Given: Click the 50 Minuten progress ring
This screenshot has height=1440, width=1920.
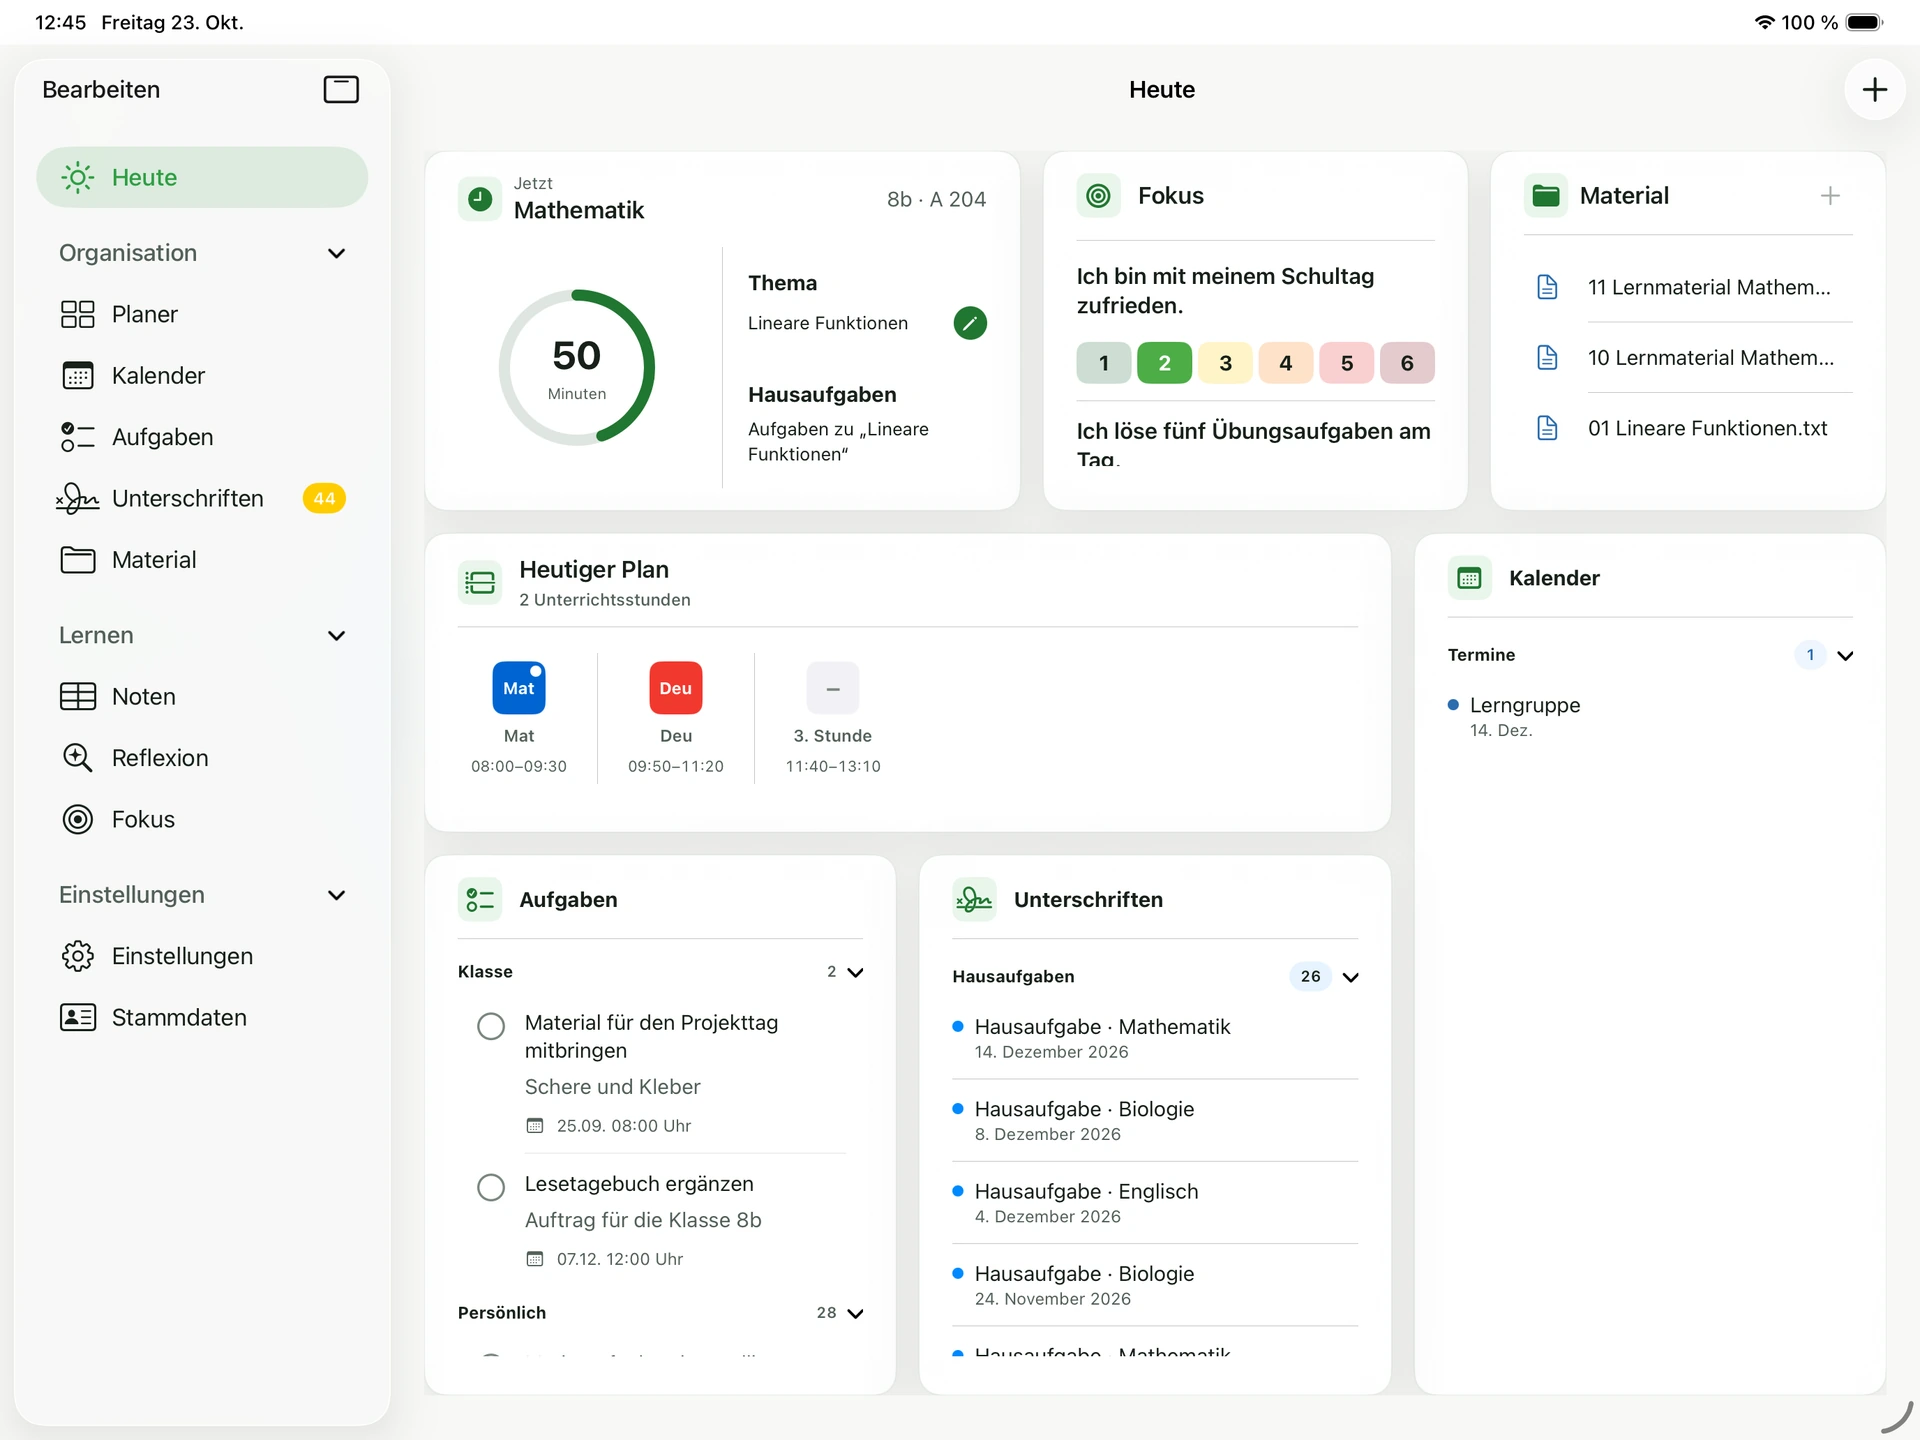Looking at the screenshot, I should click(x=577, y=367).
